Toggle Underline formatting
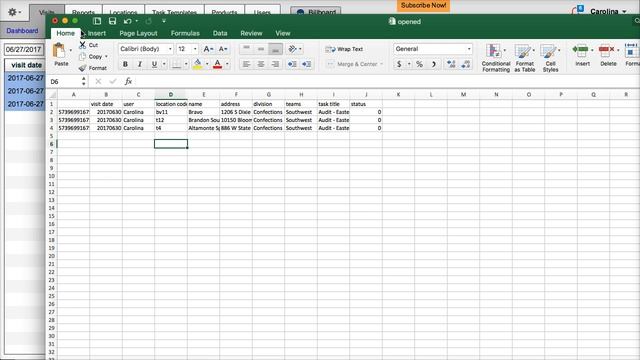640x360 pixels. tap(154, 64)
